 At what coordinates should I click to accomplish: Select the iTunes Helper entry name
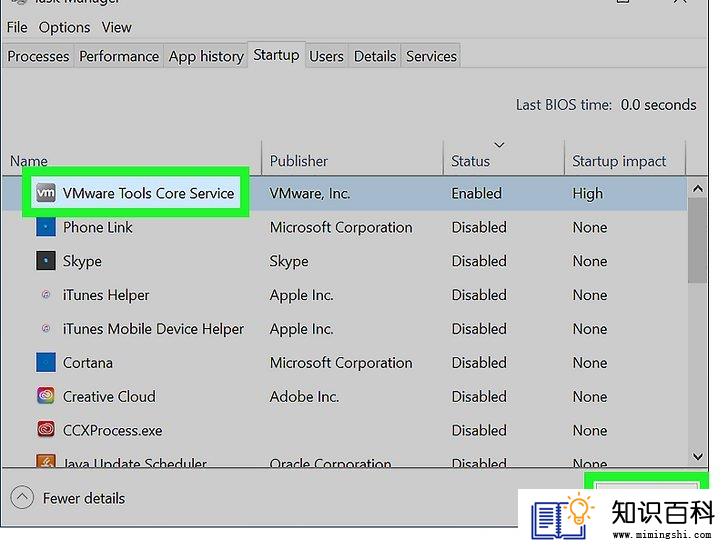pos(106,295)
